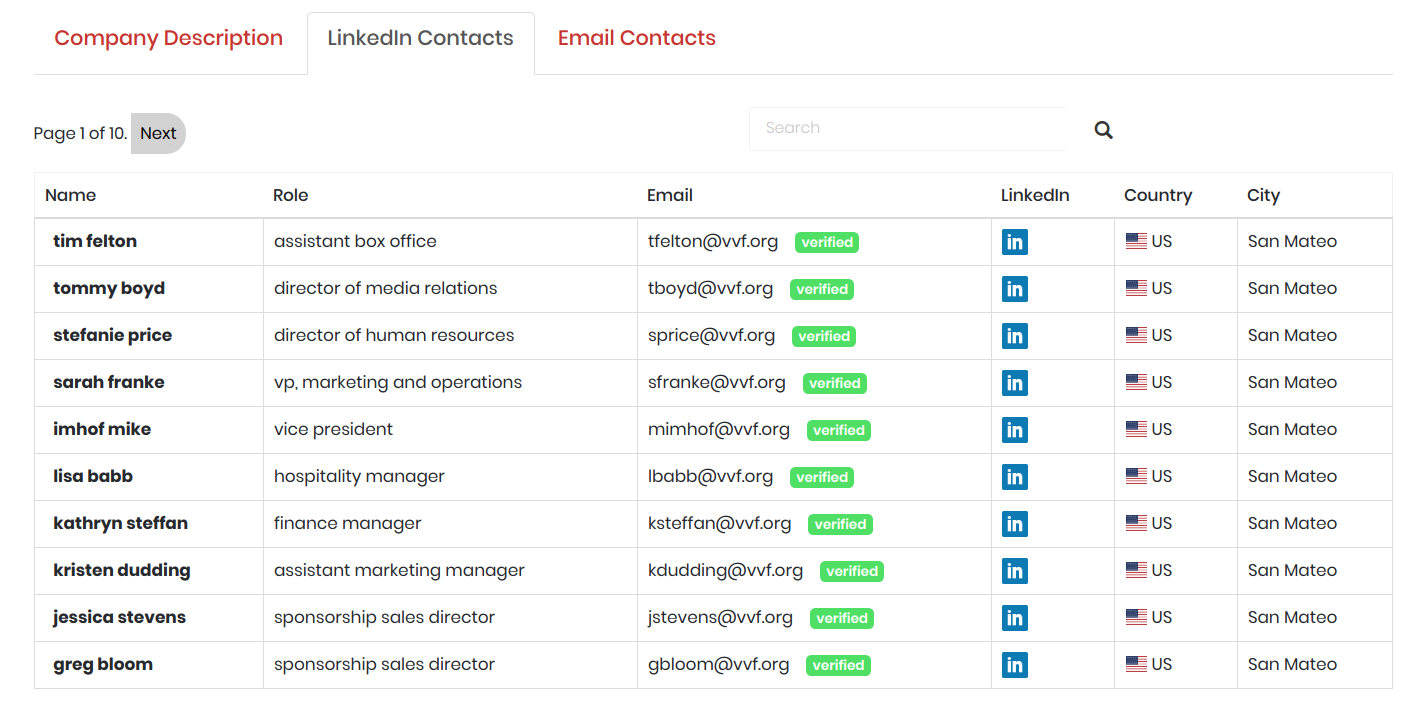The width and height of the screenshot is (1424, 712).
Task: Select the name jessica stevens
Action: pyautogui.click(x=119, y=617)
